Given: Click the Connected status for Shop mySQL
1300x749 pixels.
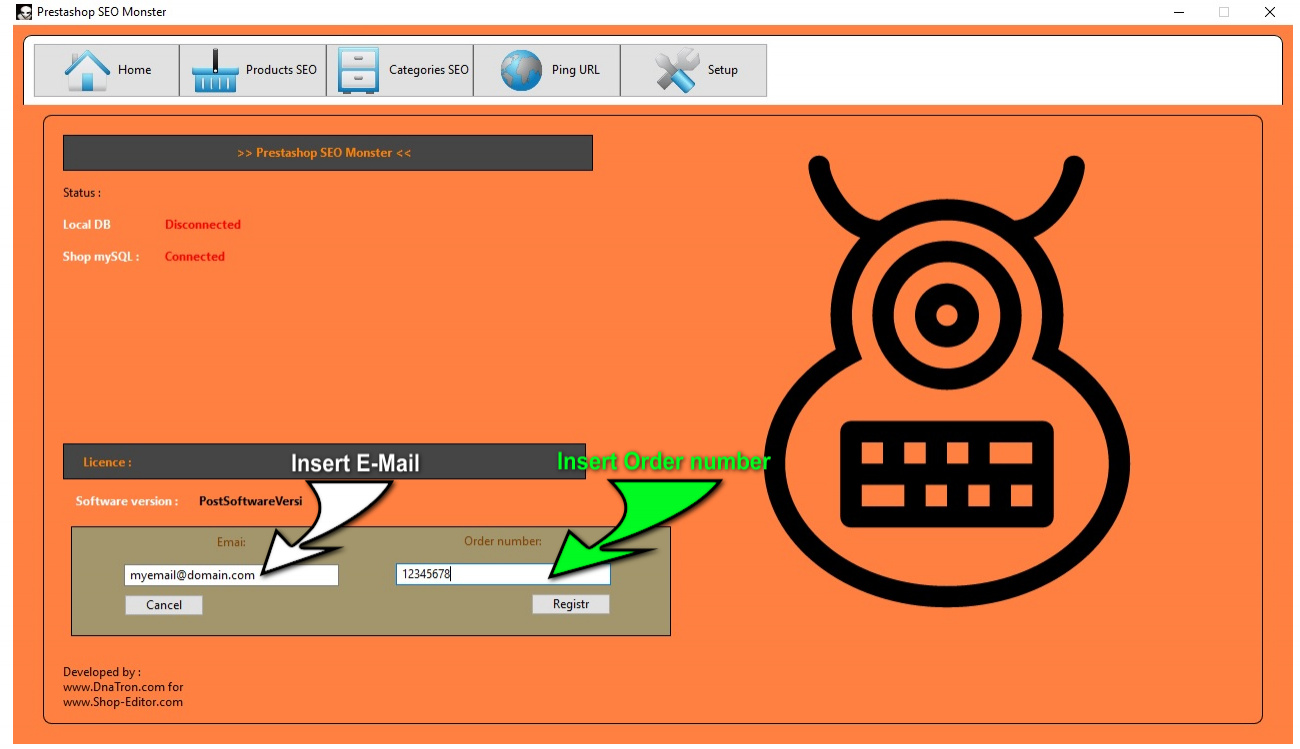Looking at the screenshot, I should click(x=195, y=257).
